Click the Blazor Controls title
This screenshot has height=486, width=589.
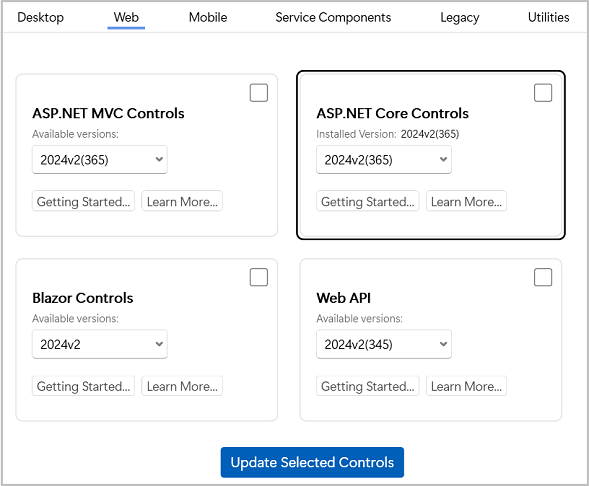coord(83,298)
